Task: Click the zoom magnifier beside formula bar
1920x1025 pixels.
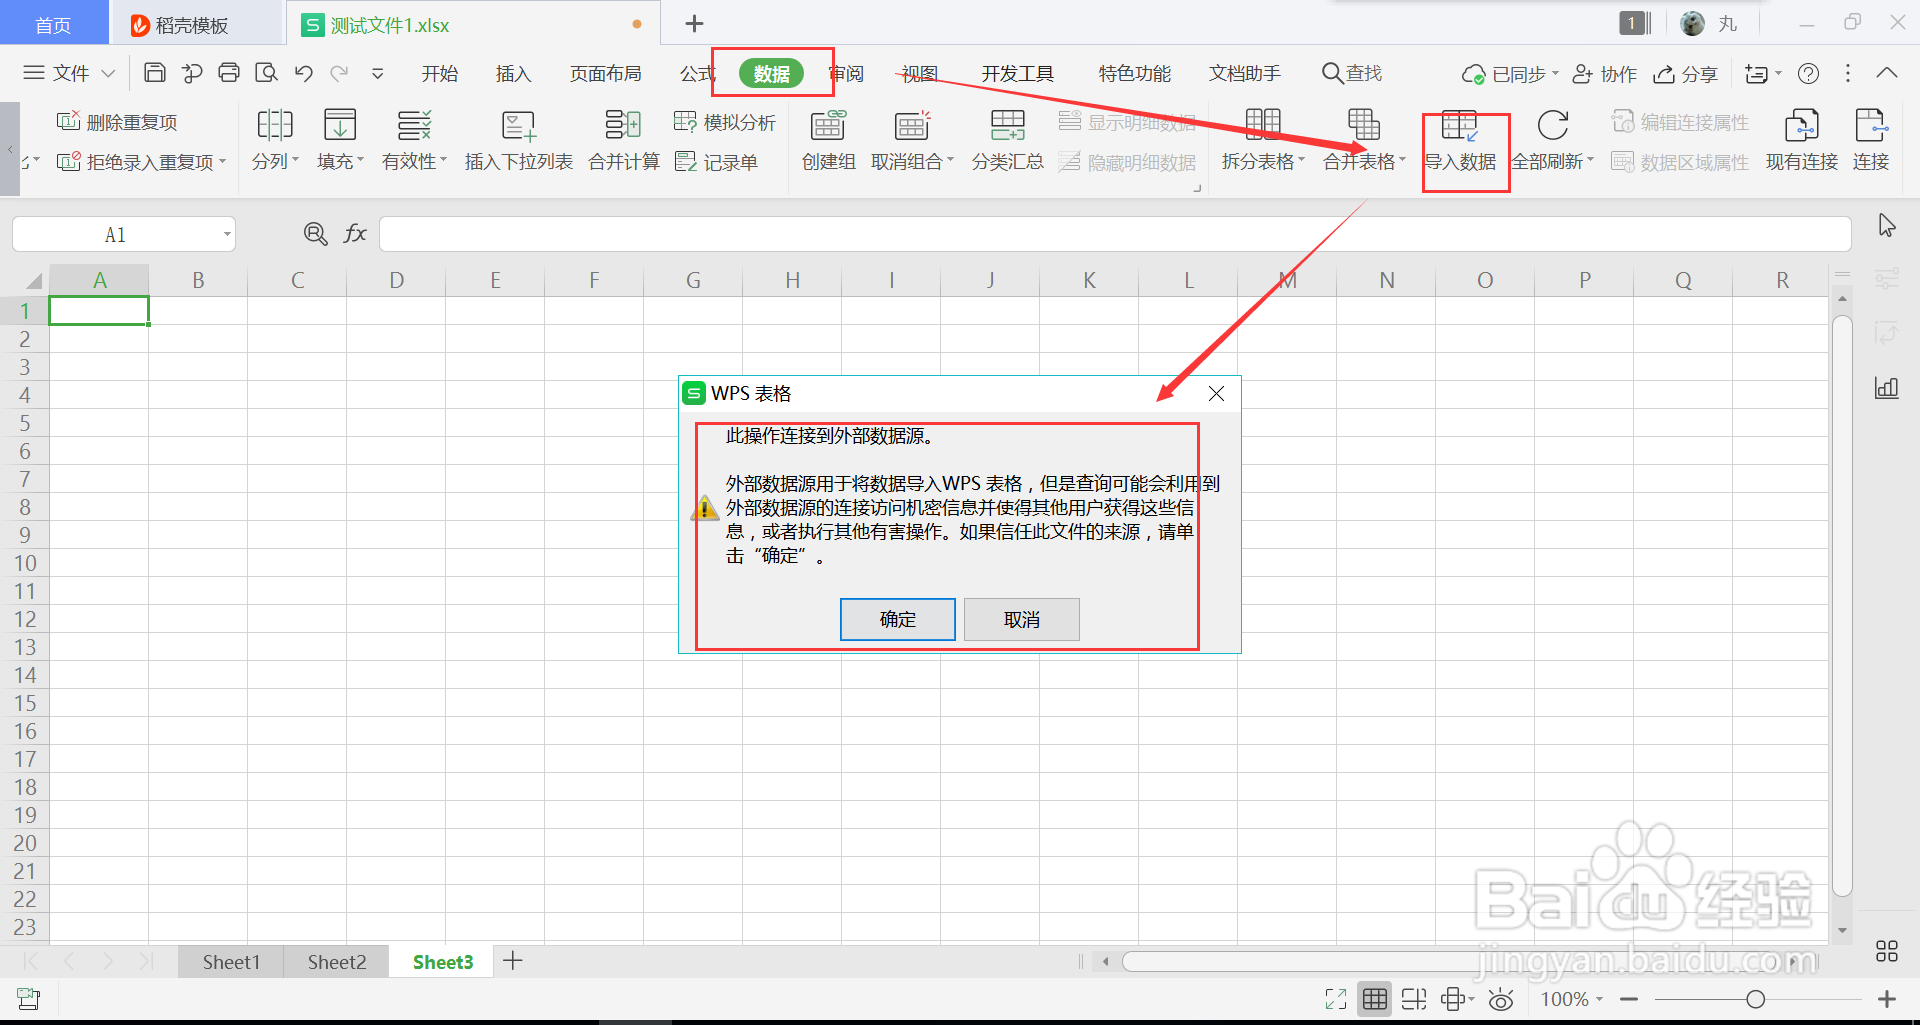Action: pos(315,234)
